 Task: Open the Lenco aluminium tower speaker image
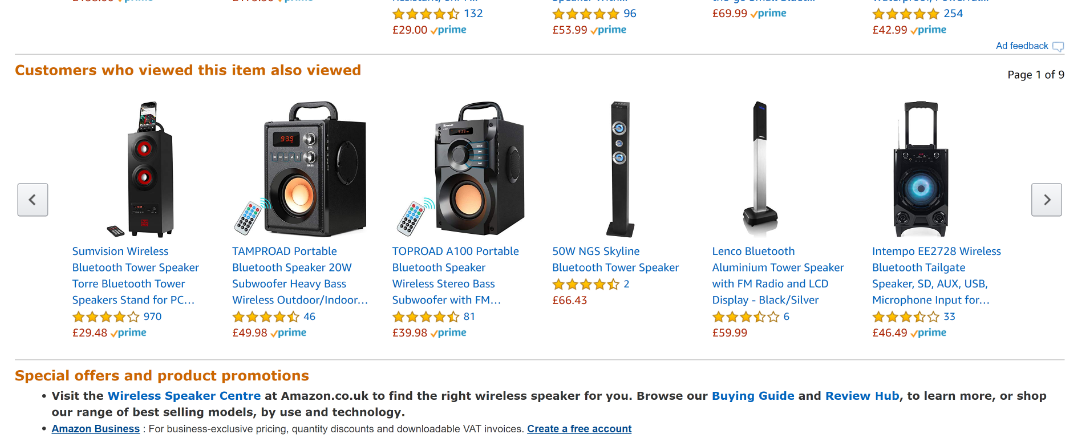761,169
